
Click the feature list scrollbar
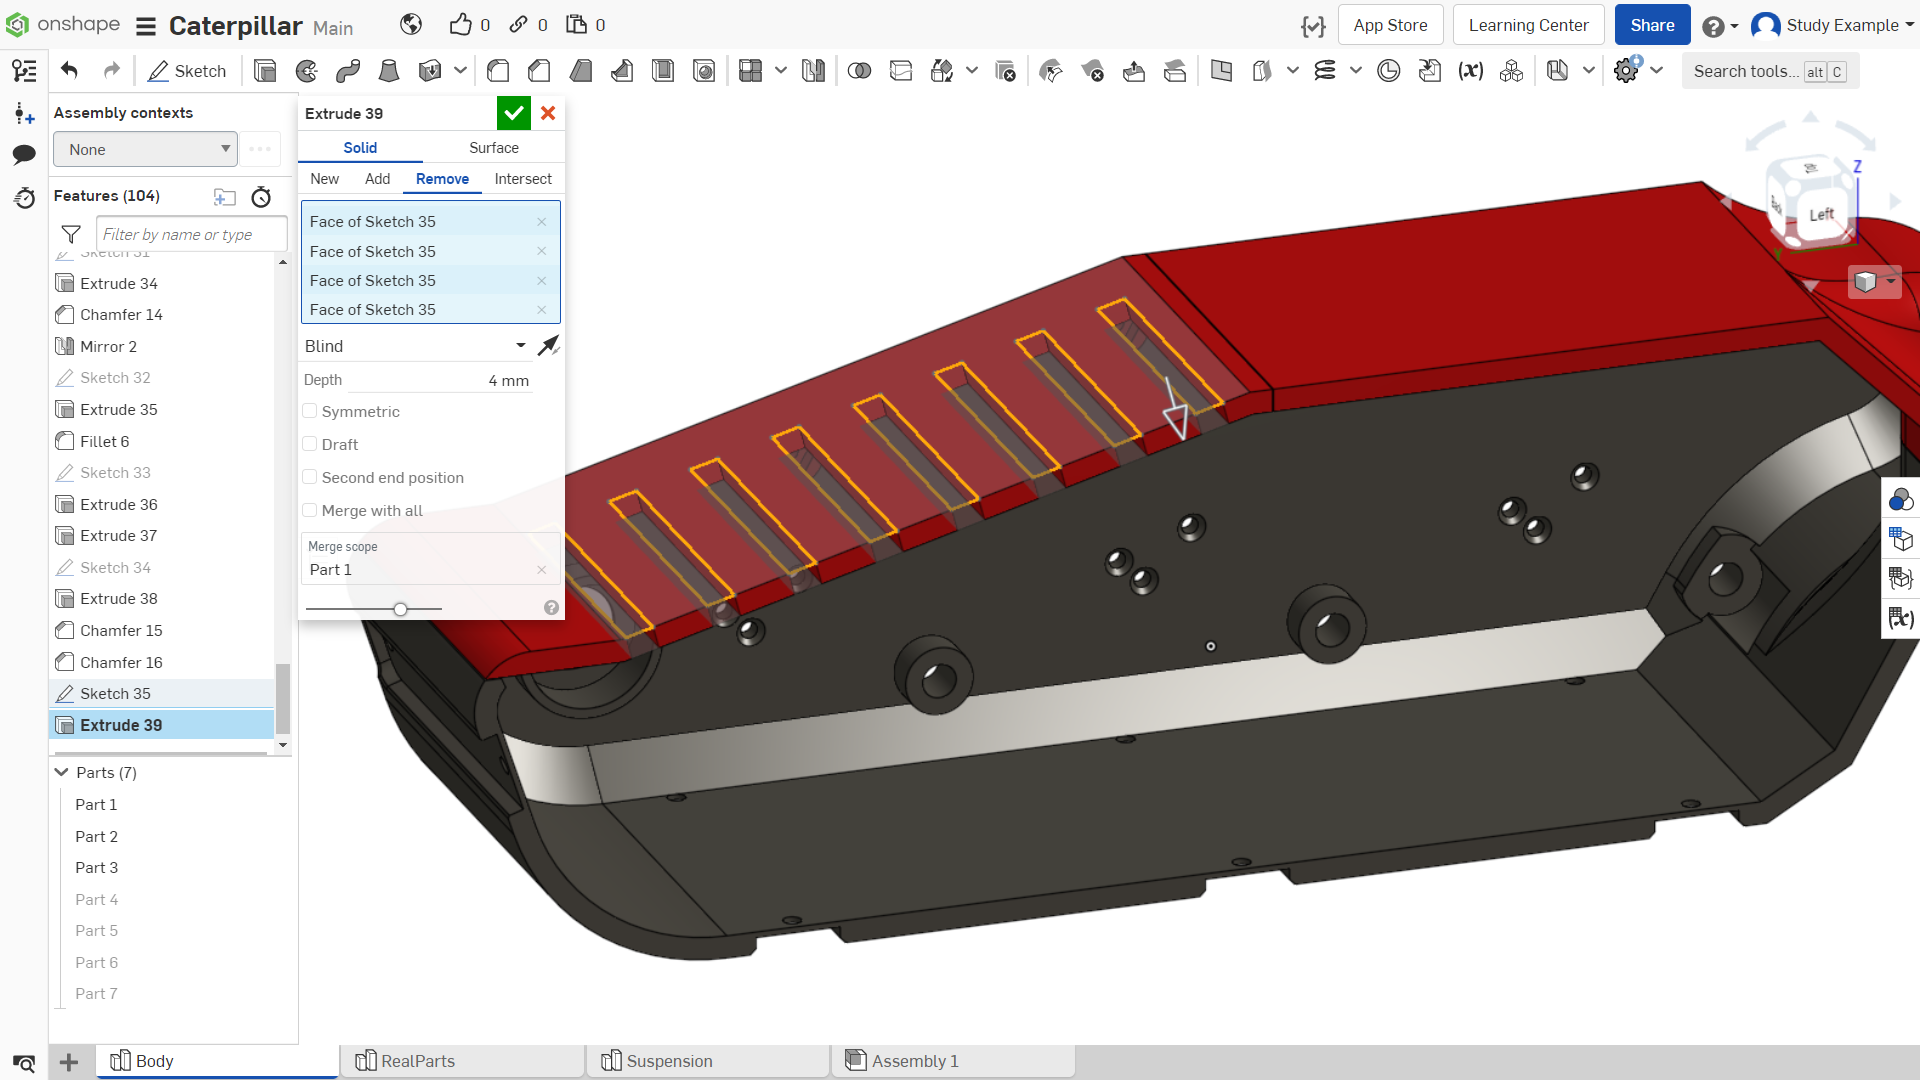pos(283,697)
